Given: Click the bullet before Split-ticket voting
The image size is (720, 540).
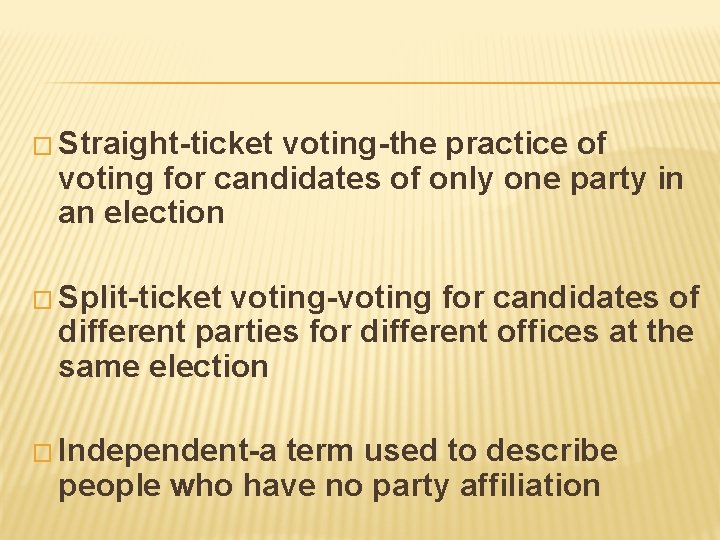Looking at the screenshot, I should point(47,299).
